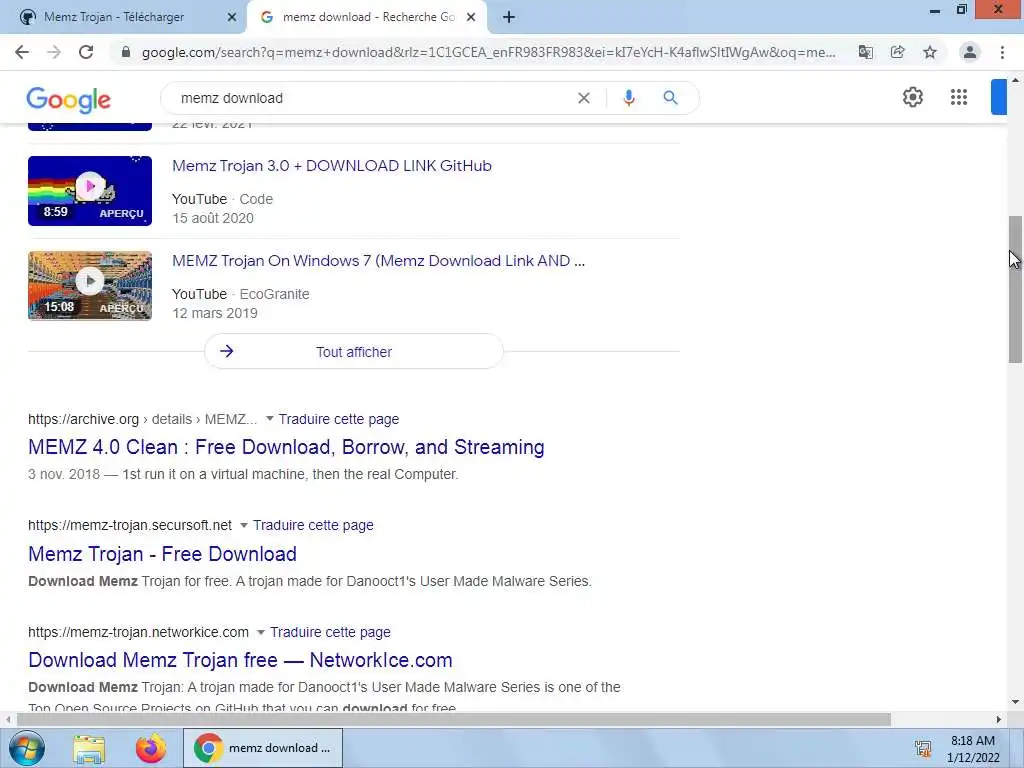1024x768 pixels.
Task: Open Windows Explorer from taskbar
Action: (x=89, y=748)
